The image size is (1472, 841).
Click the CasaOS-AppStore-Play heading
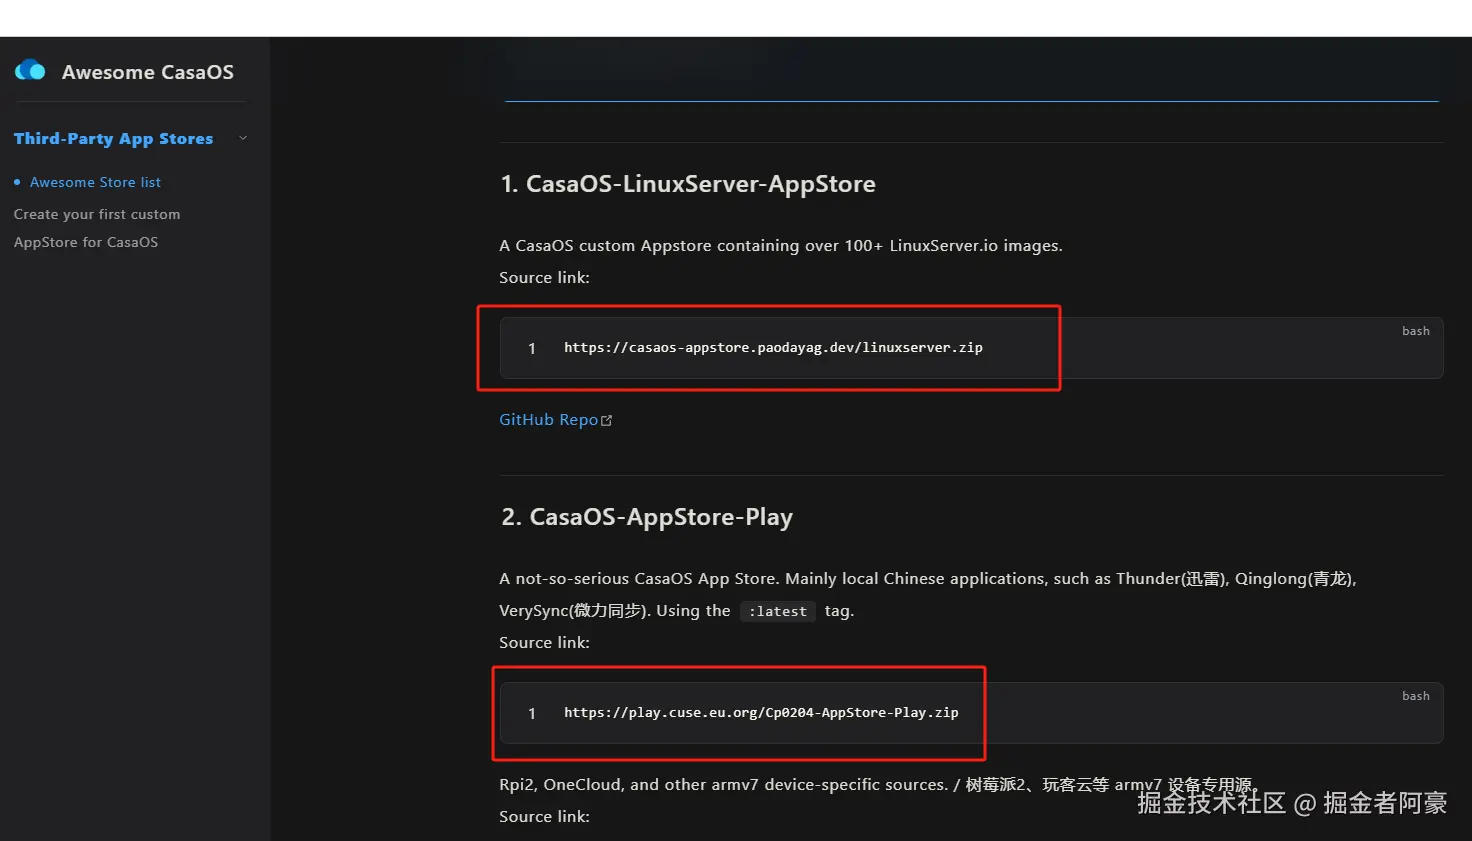click(x=647, y=517)
